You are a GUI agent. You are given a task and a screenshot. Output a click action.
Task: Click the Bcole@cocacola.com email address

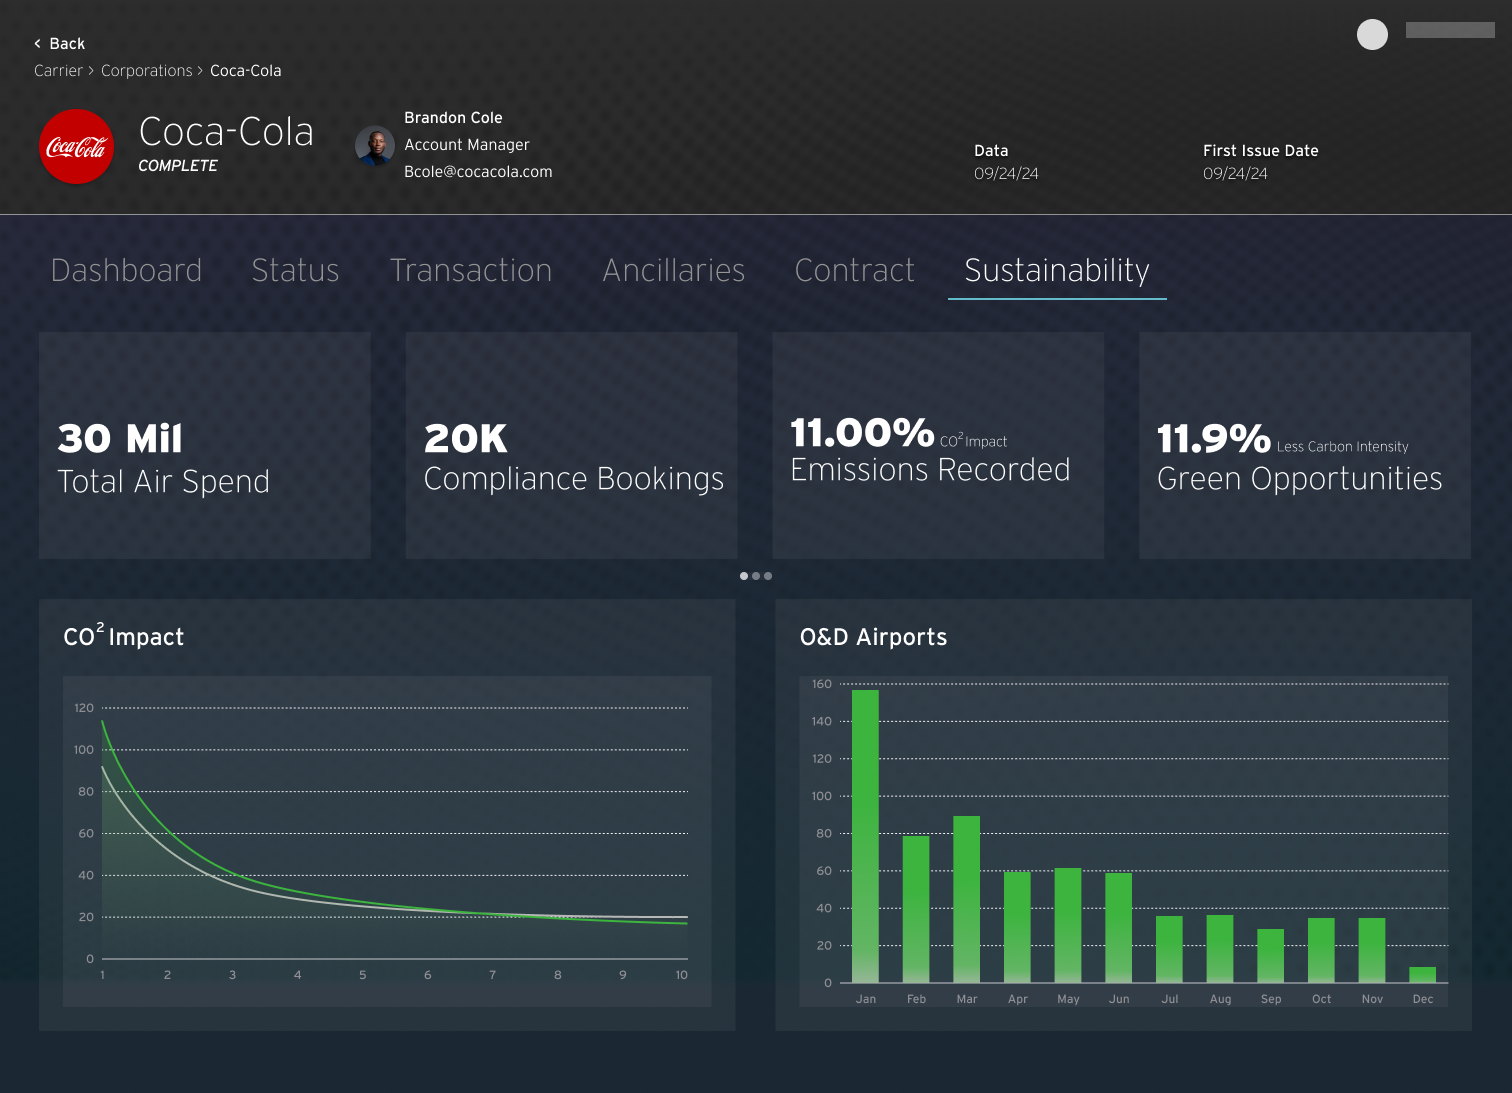478,172
